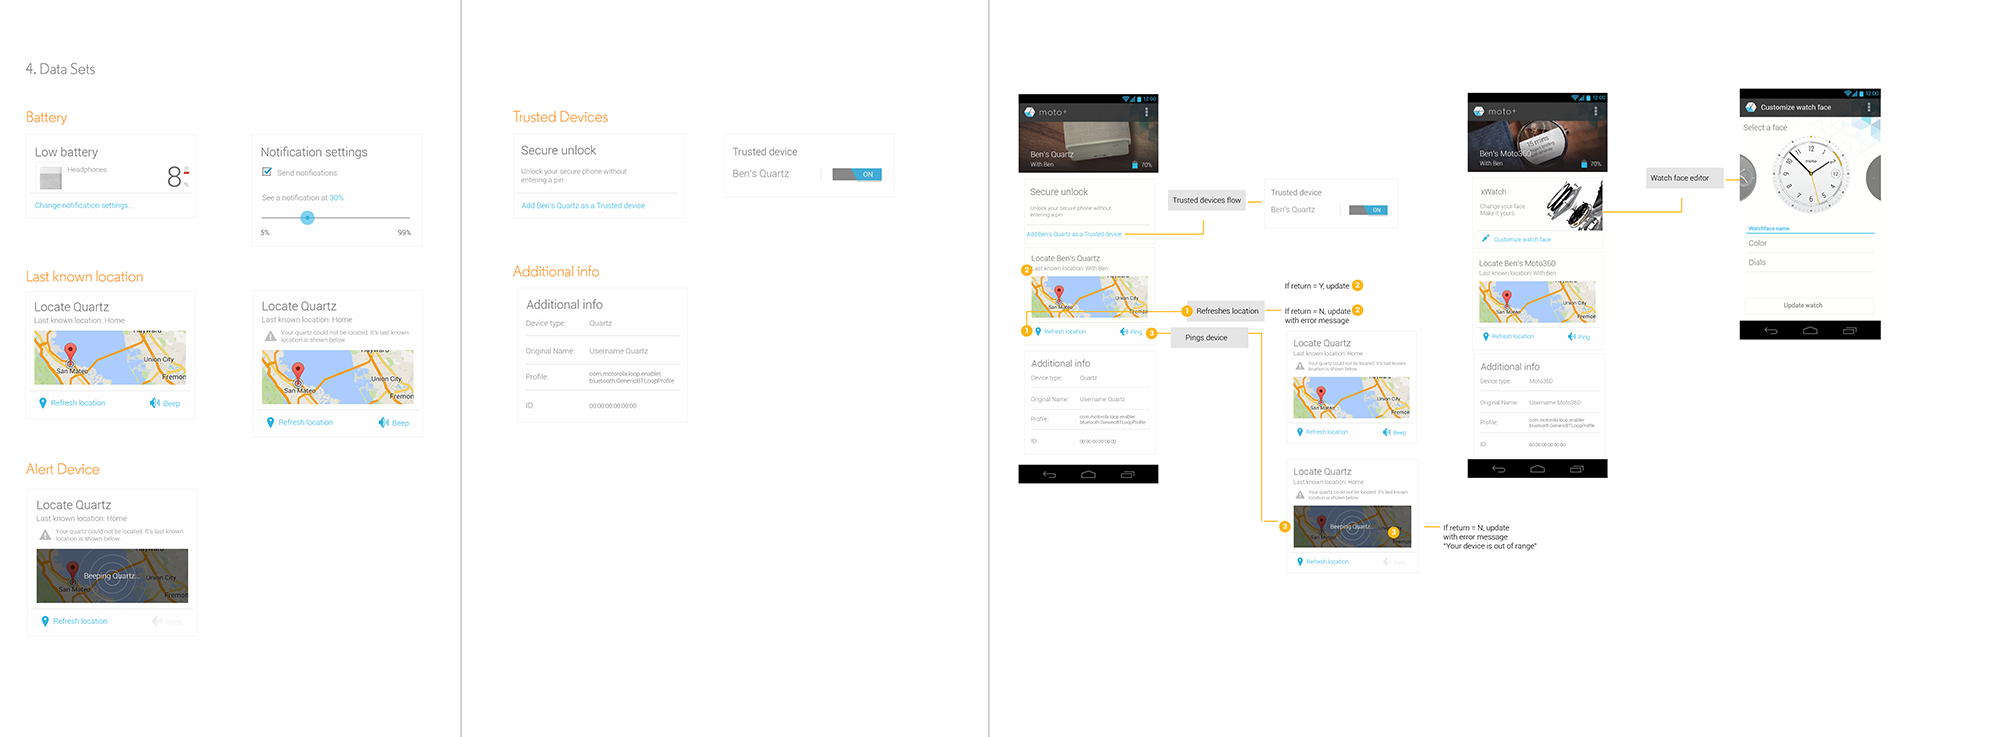This screenshot has height=737, width=2000.
Task: Open Change notification settings link
Action: pos(82,205)
